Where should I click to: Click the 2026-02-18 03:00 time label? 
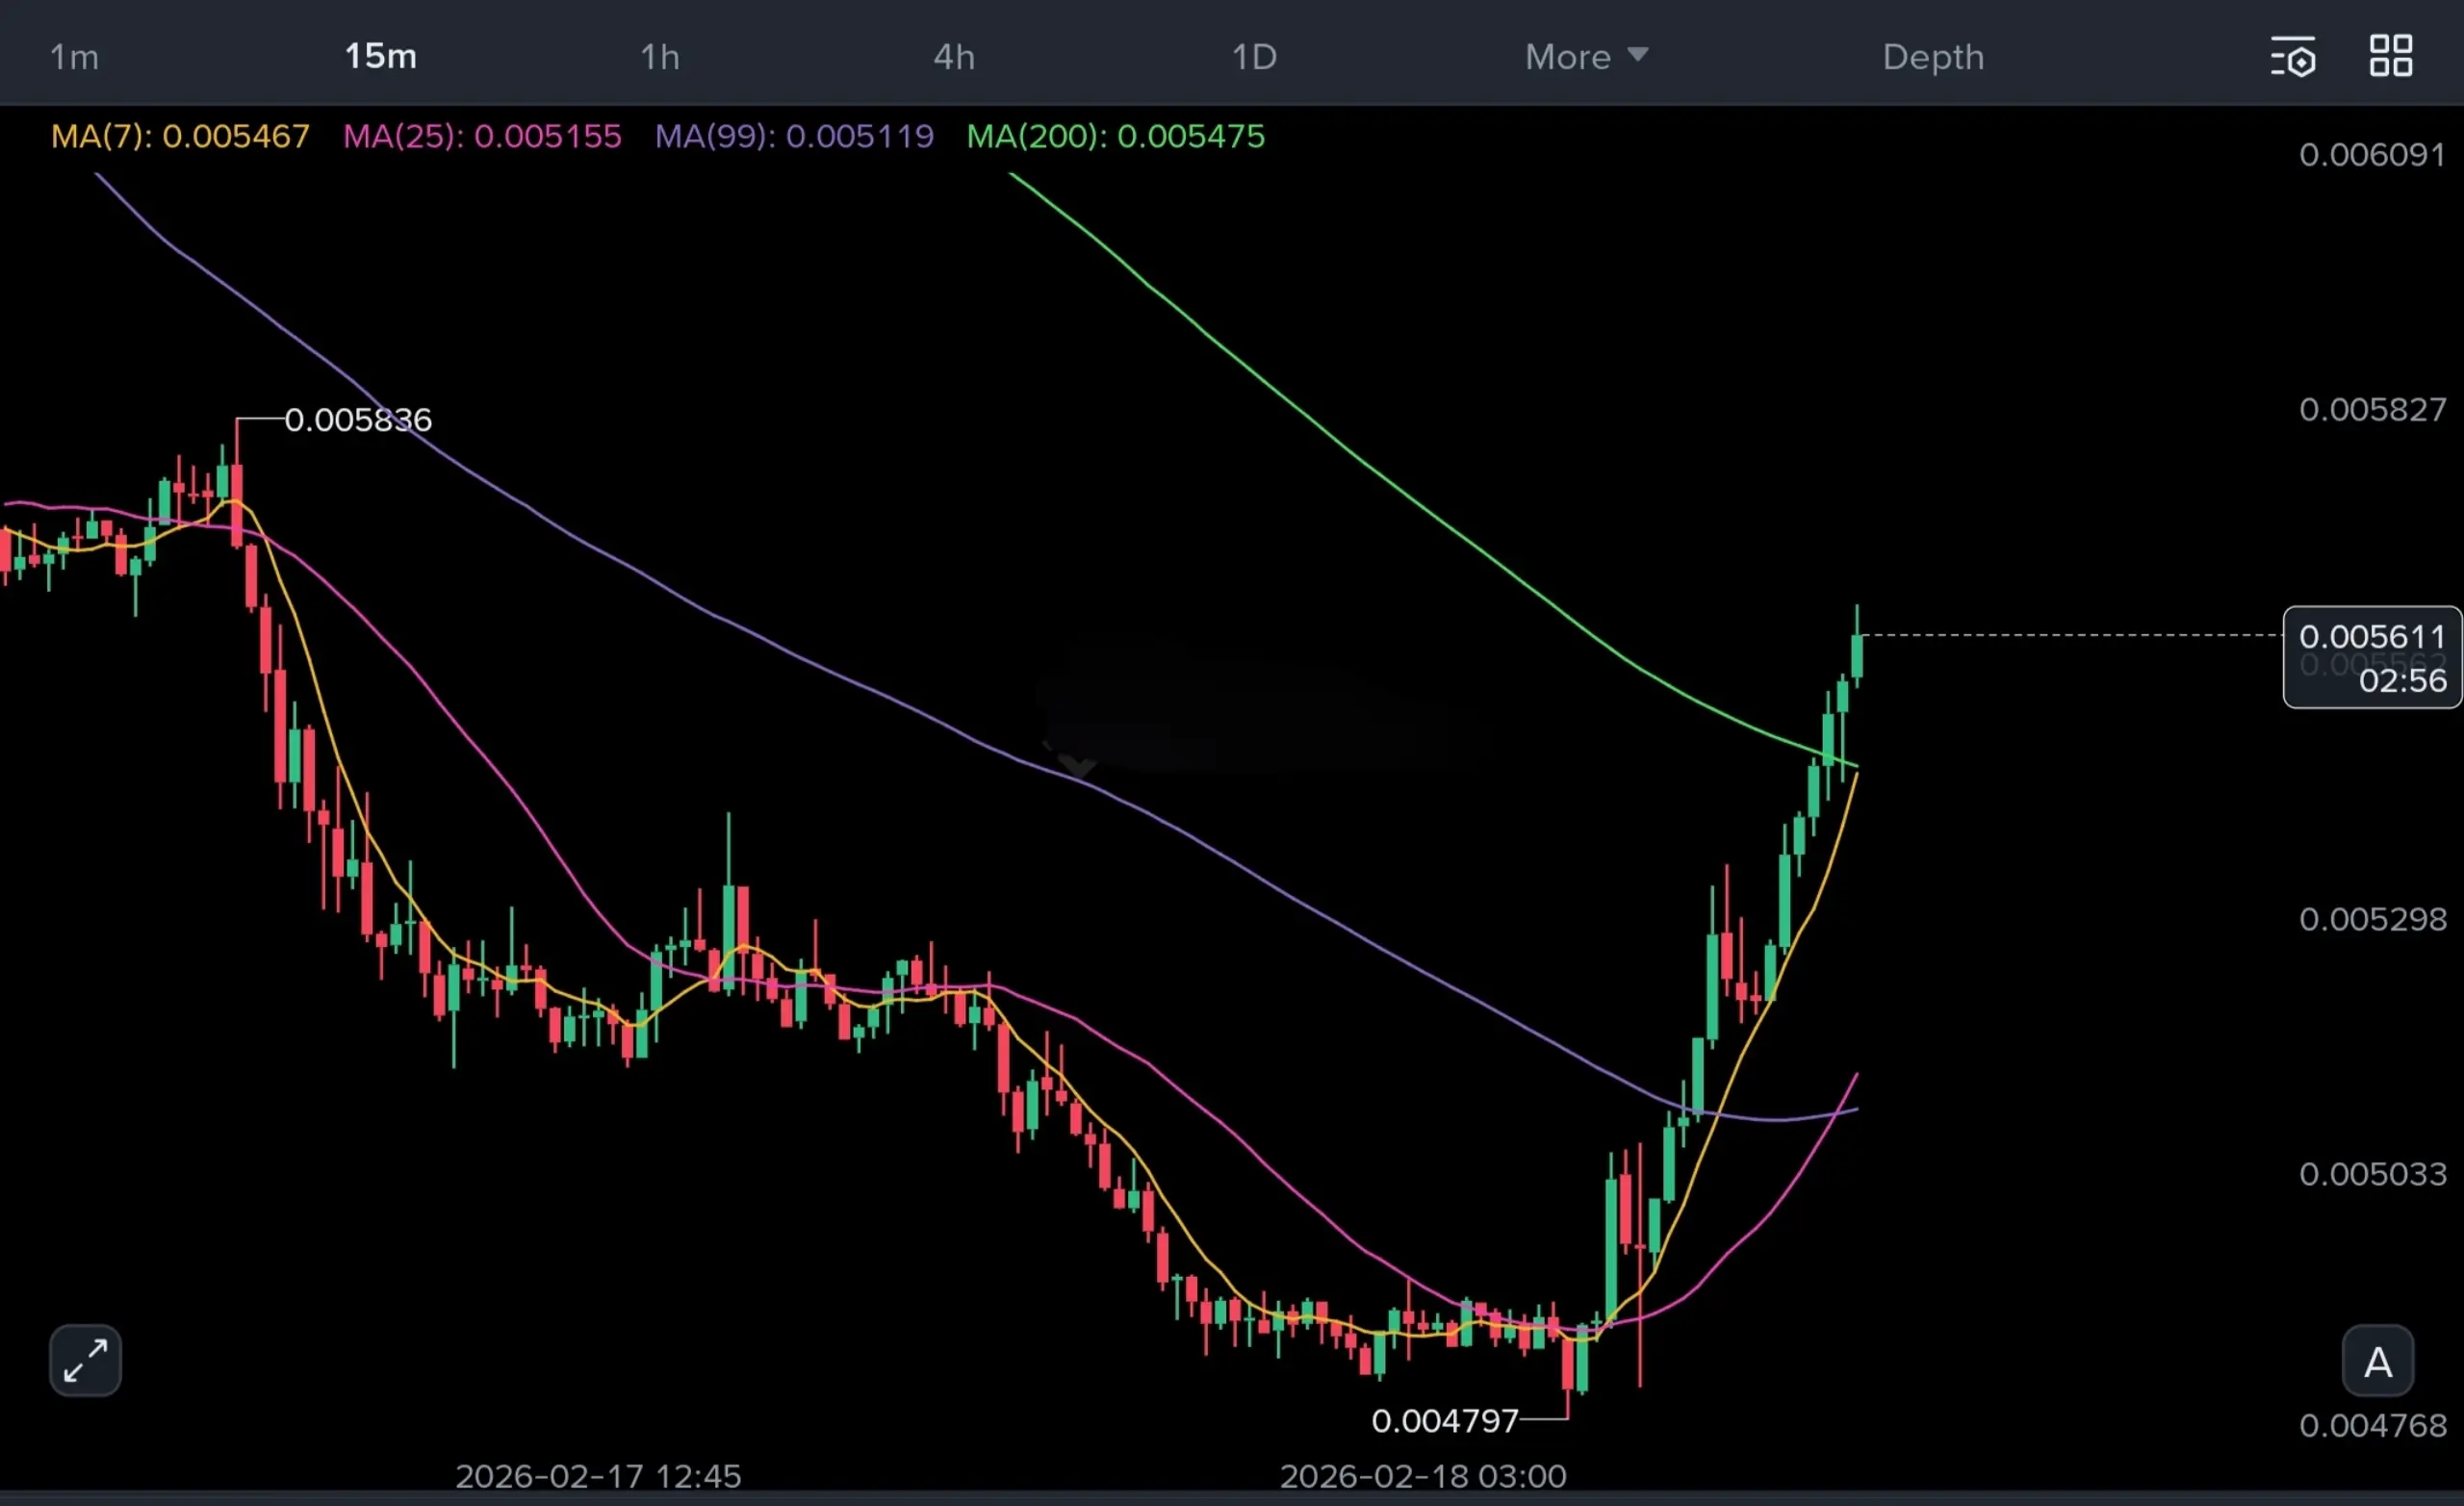[1422, 1476]
